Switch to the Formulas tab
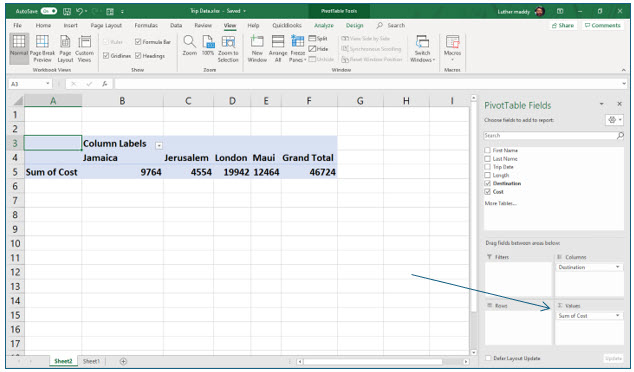 pyautogui.click(x=146, y=25)
